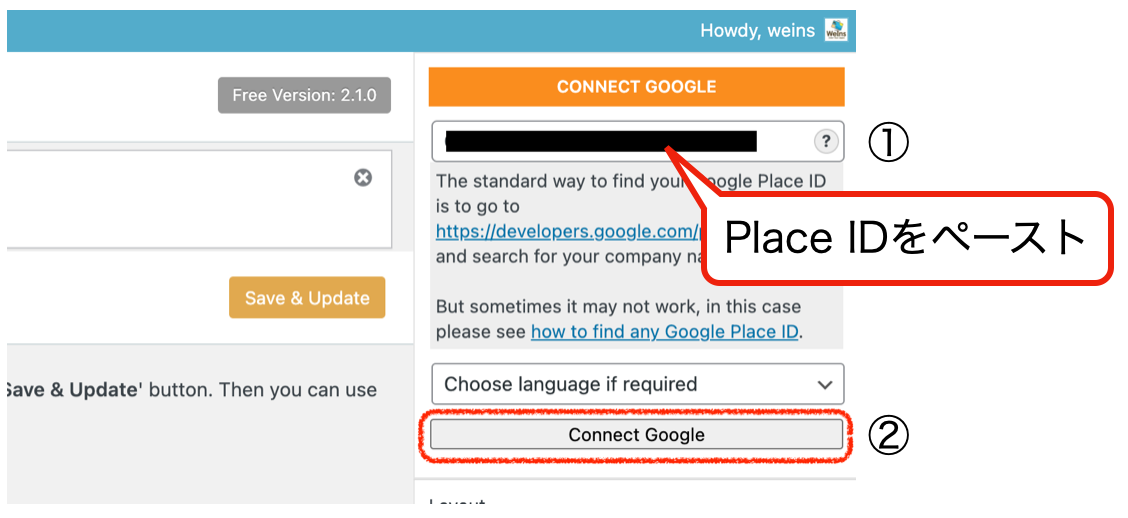Click the Free Version: 2.1.0 badge
This screenshot has width=1128, height=518.
[x=304, y=96]
